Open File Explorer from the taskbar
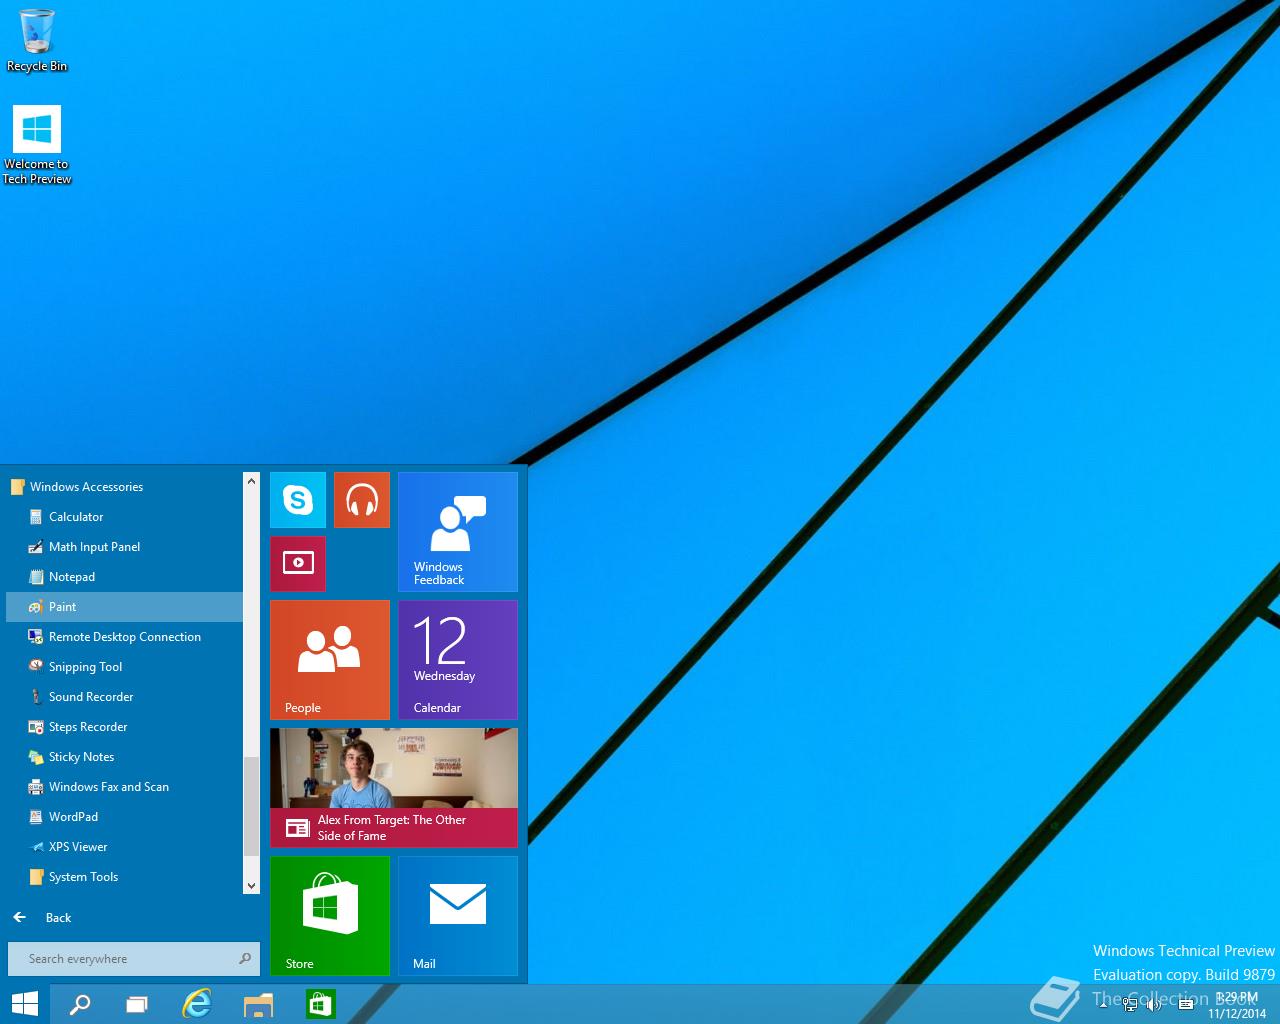Image resolution: width=1280 pixels, height=1024 pixels. coord(258,1004)
